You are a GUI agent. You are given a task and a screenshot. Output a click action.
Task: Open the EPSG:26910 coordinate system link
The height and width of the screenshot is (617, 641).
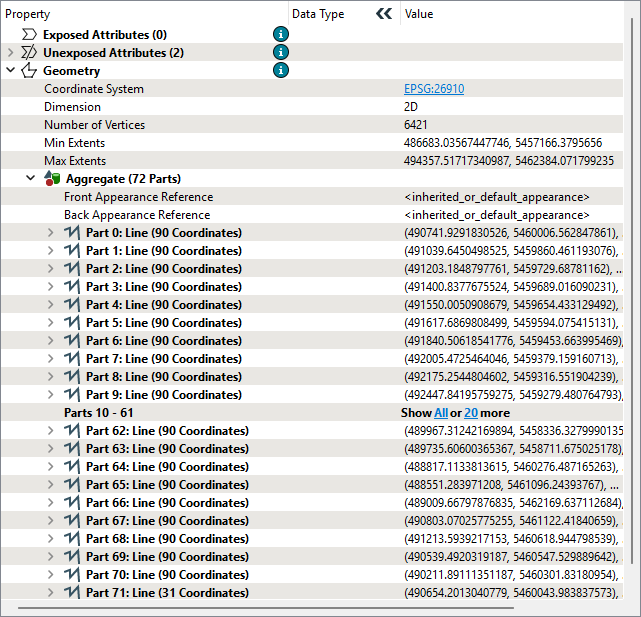point(433,89)
